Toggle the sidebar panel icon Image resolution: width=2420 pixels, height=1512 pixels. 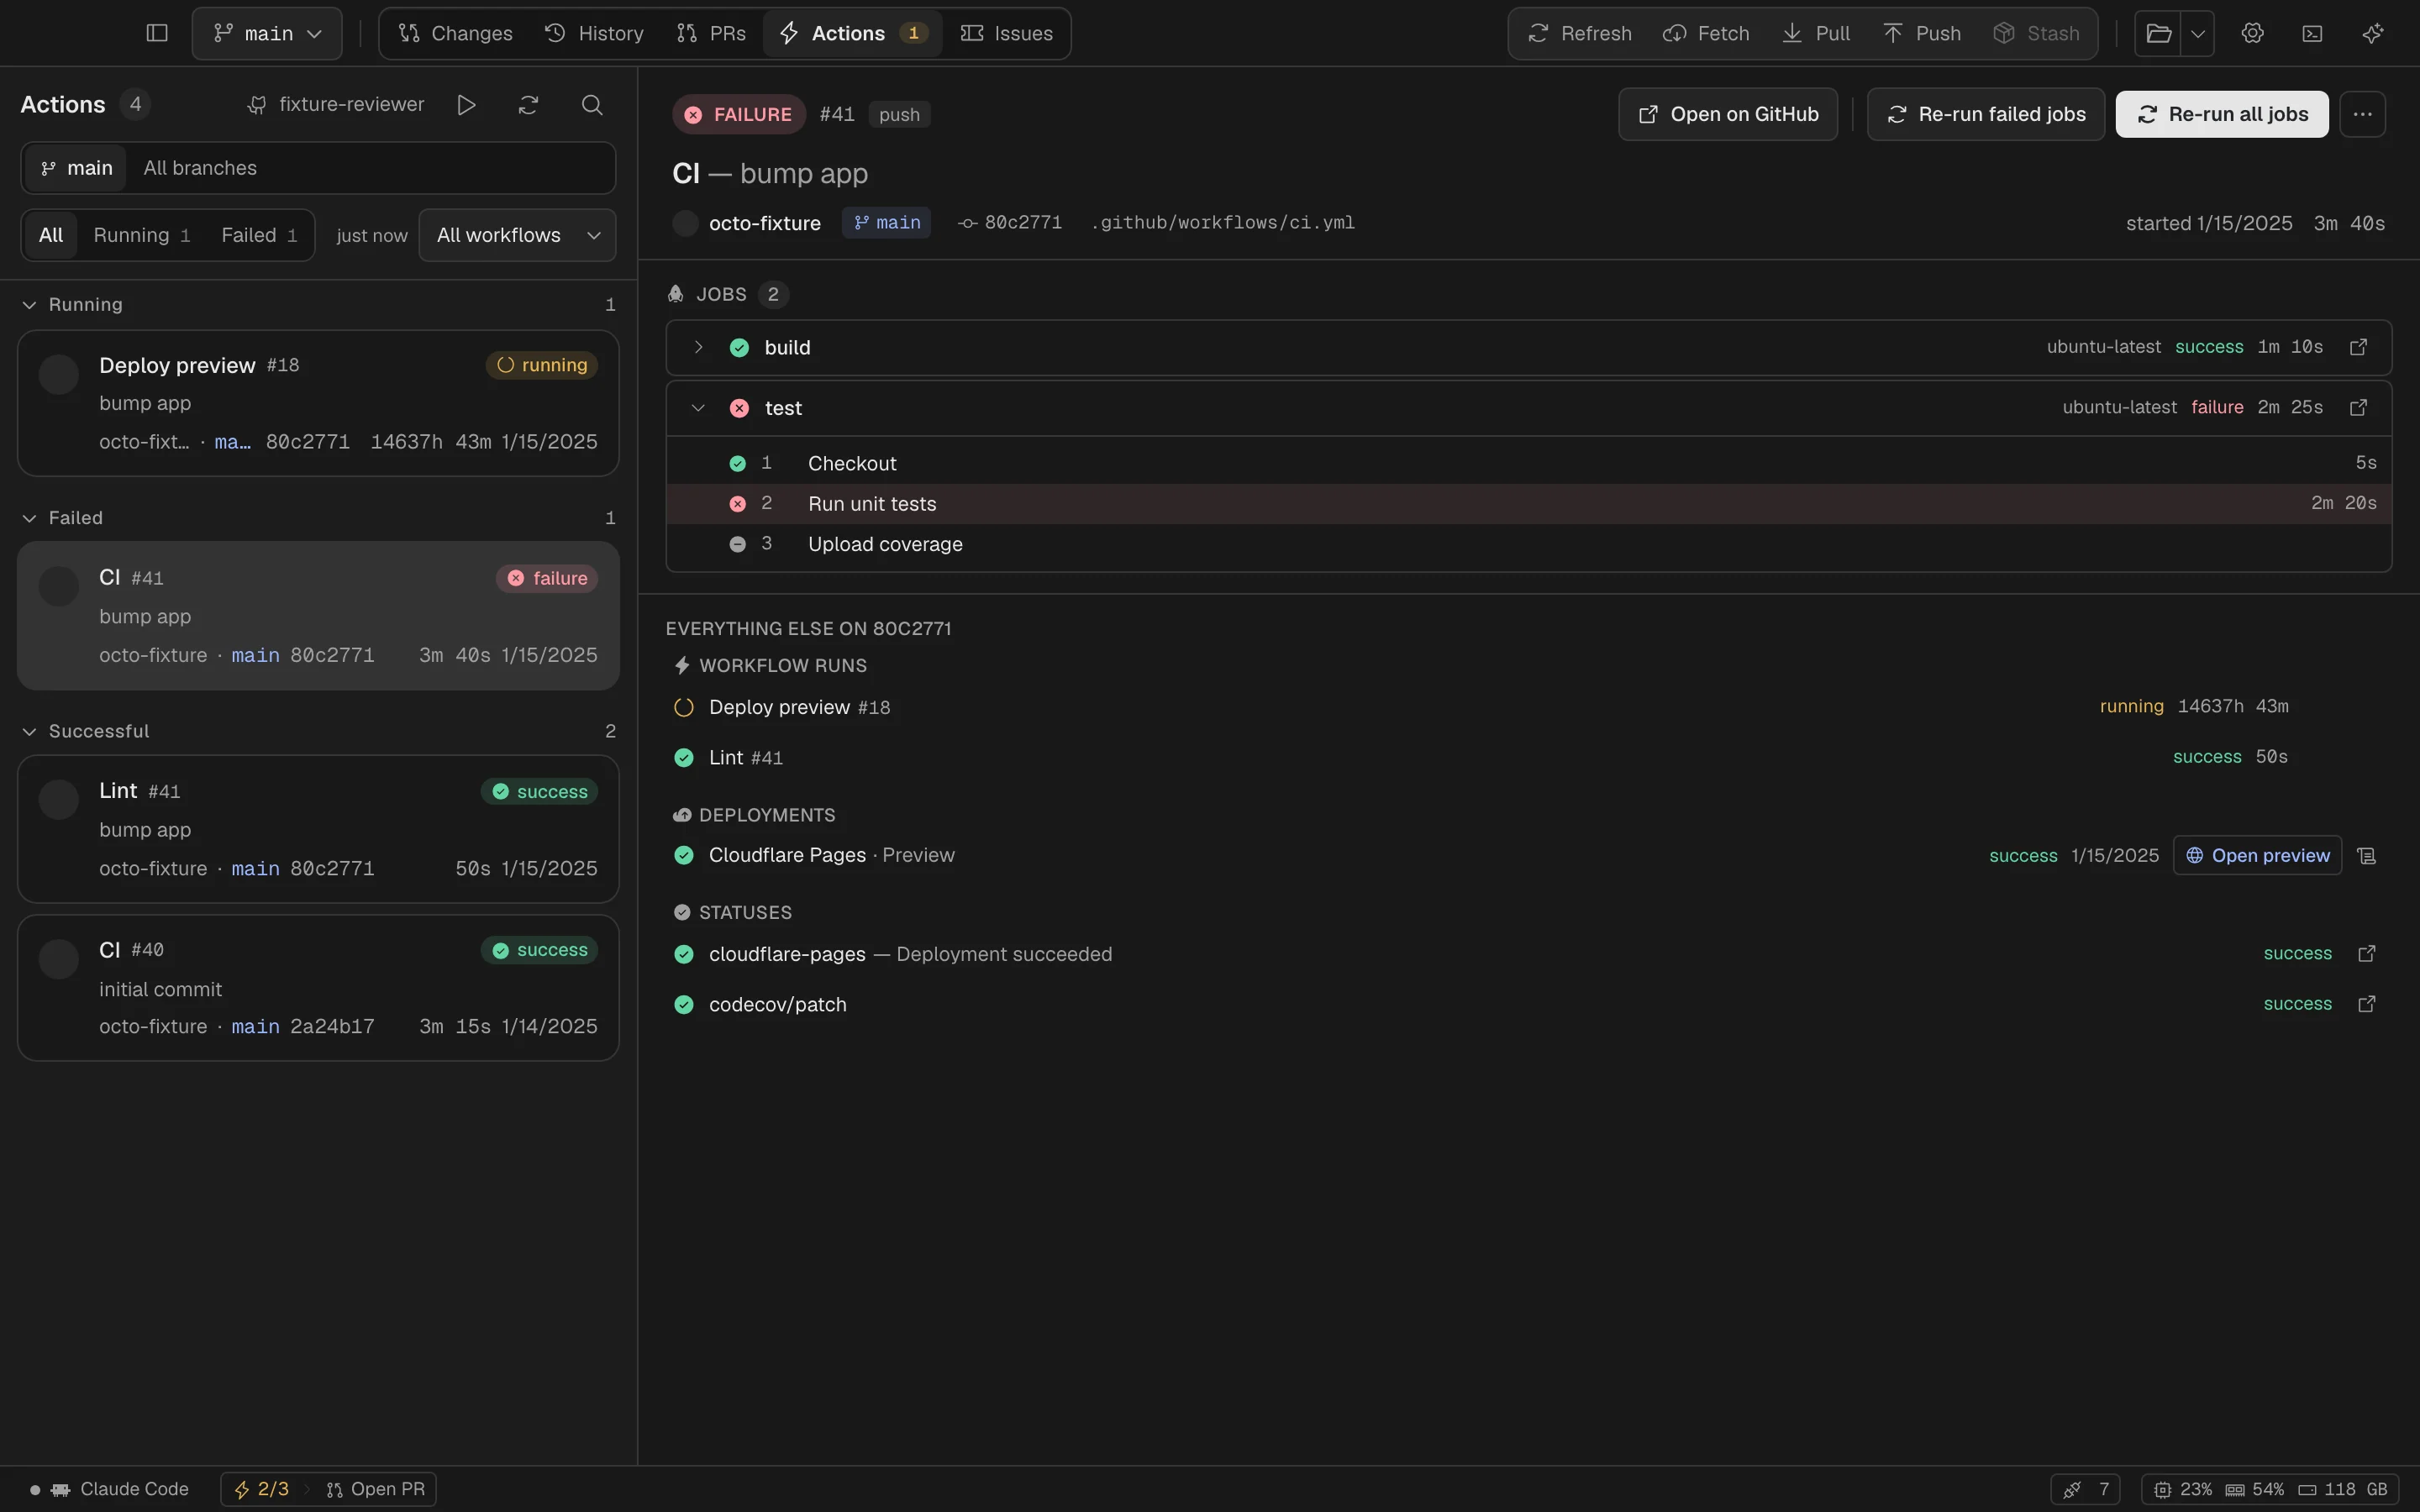pyautogui.click(x=157, y=33)
